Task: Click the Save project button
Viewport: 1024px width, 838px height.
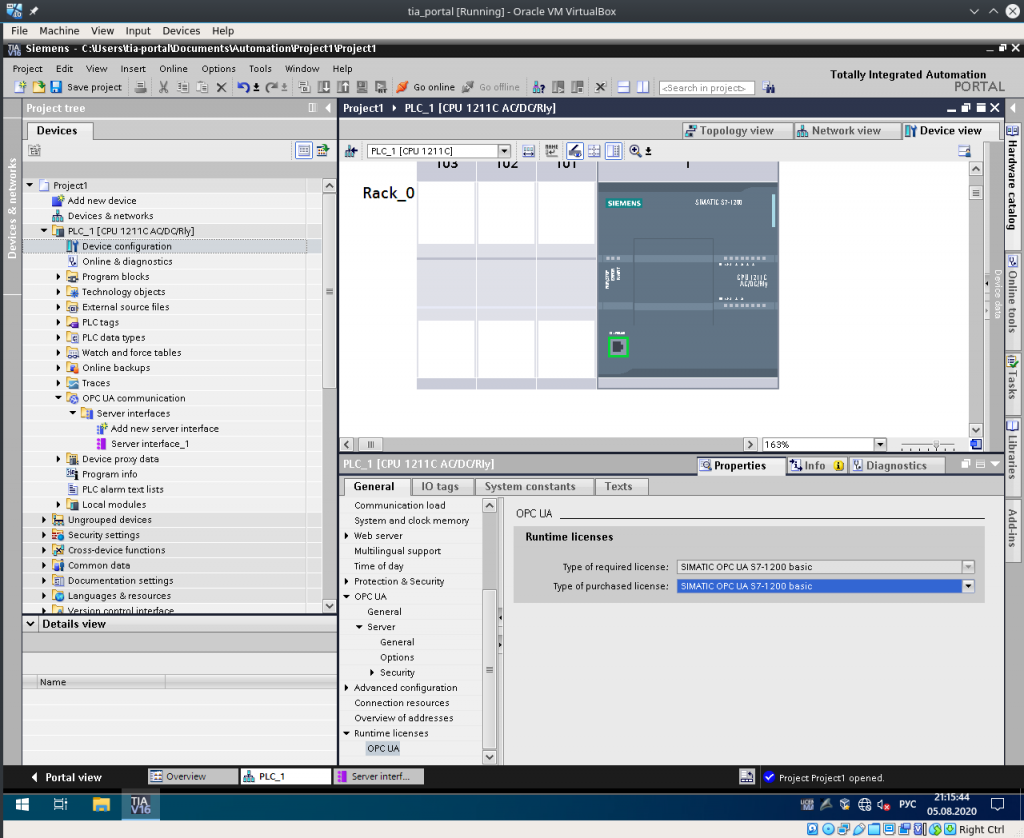Action: point(86,87)
